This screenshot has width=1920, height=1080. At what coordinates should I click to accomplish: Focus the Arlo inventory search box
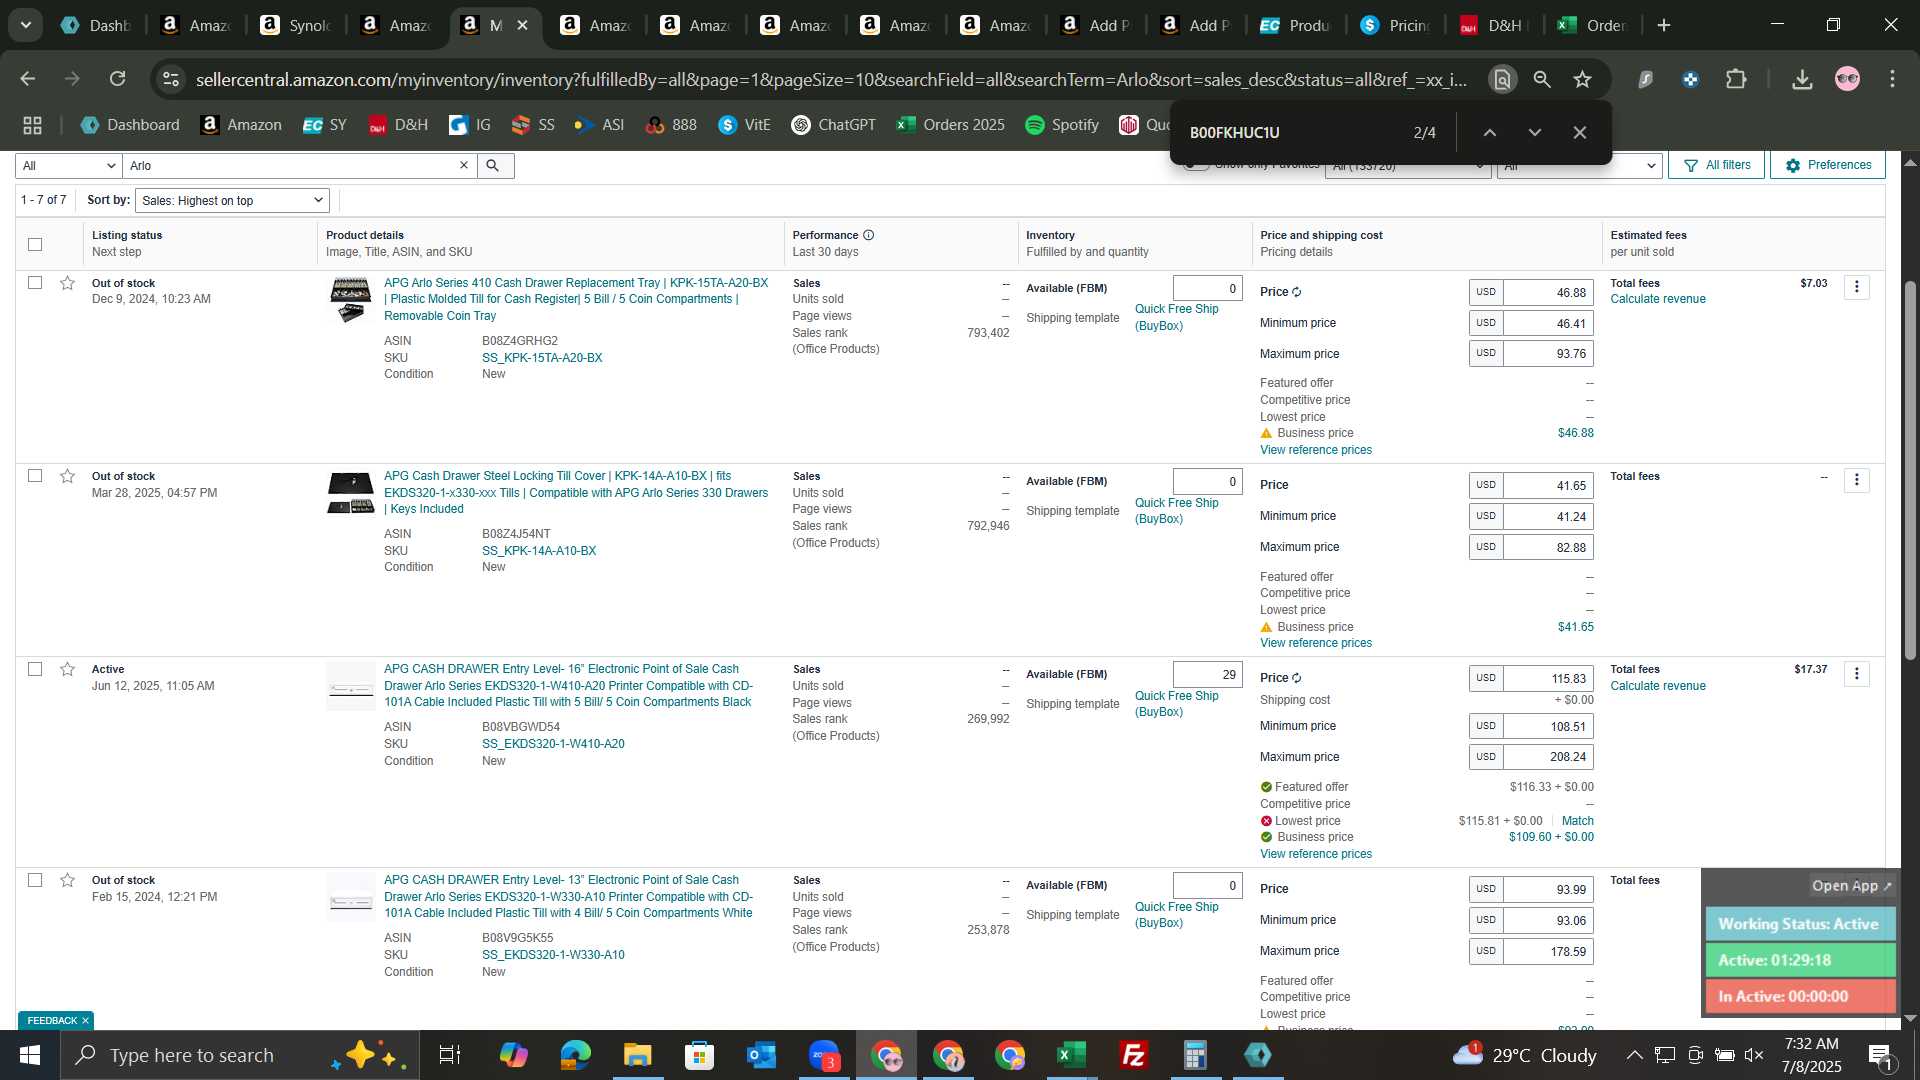click(x=290, y=166)
